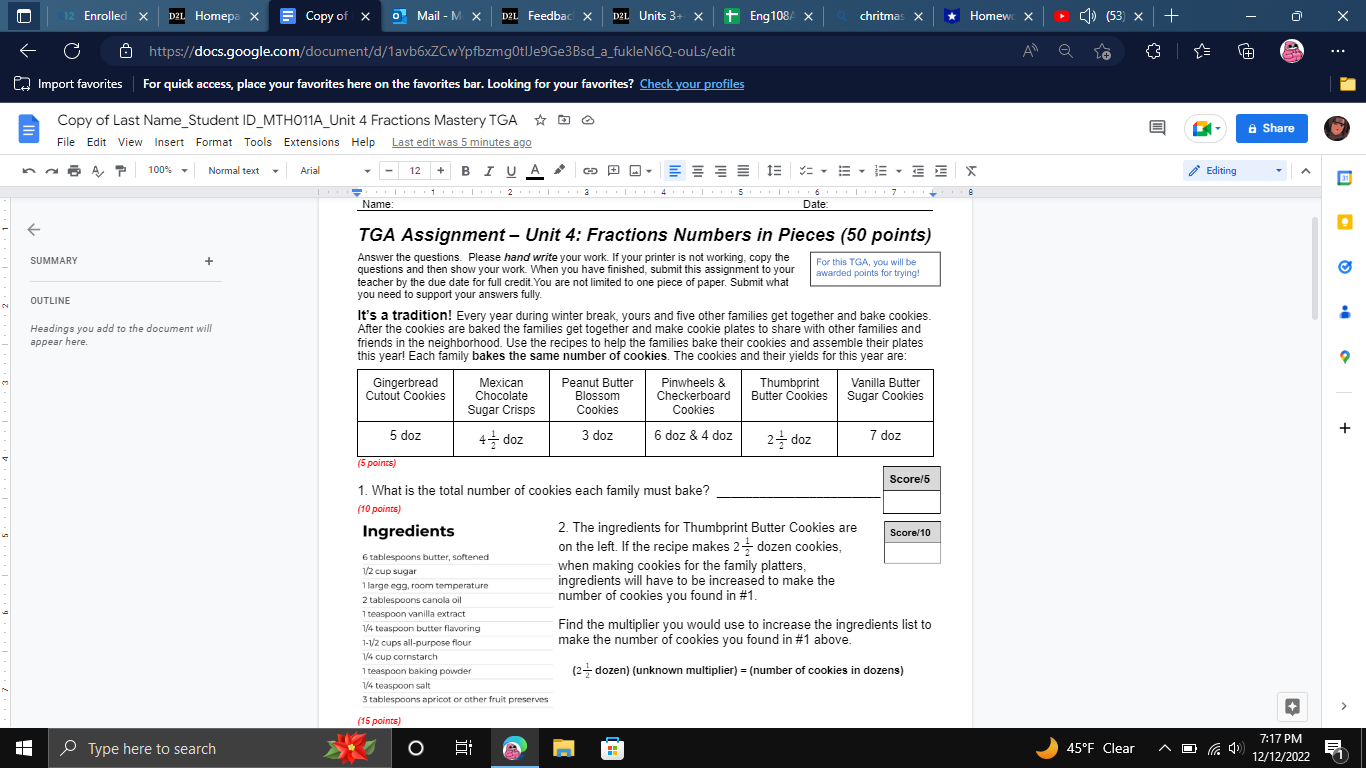The width and height of the screenshot is (1366, 768).
Task: Add a document summary with the plus
Action: (208, 260)
